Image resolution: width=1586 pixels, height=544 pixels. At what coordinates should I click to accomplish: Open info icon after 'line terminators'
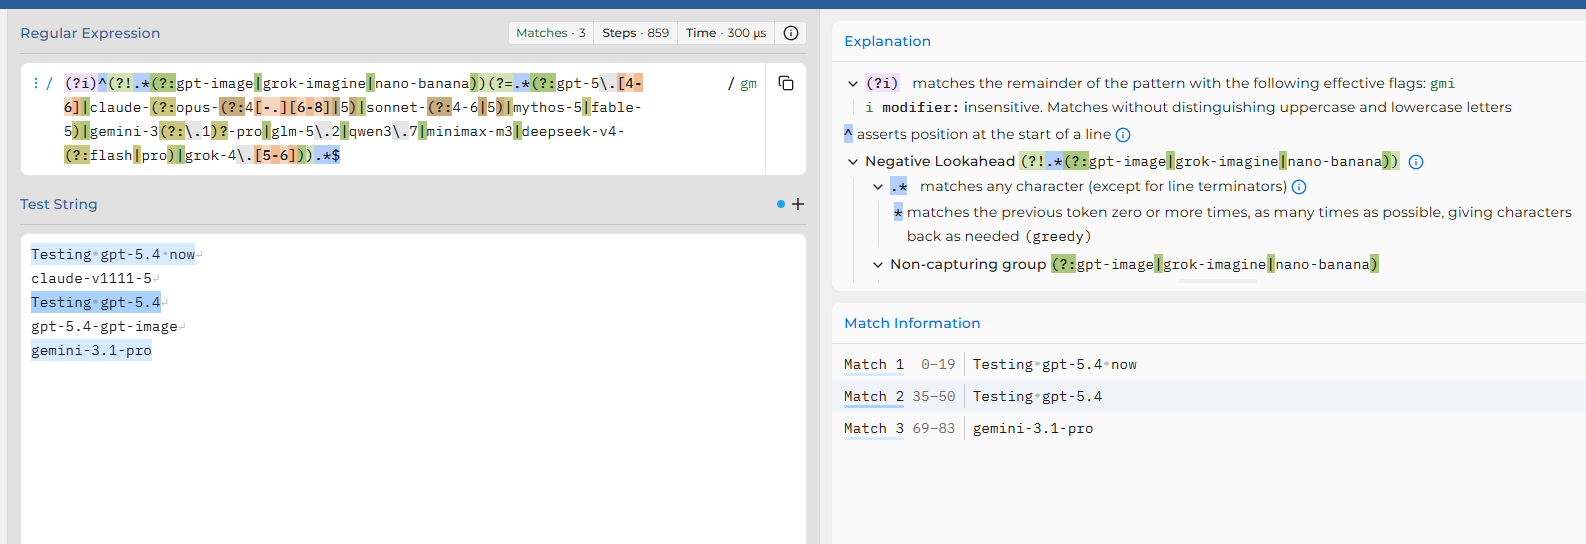coord(1299,187)
